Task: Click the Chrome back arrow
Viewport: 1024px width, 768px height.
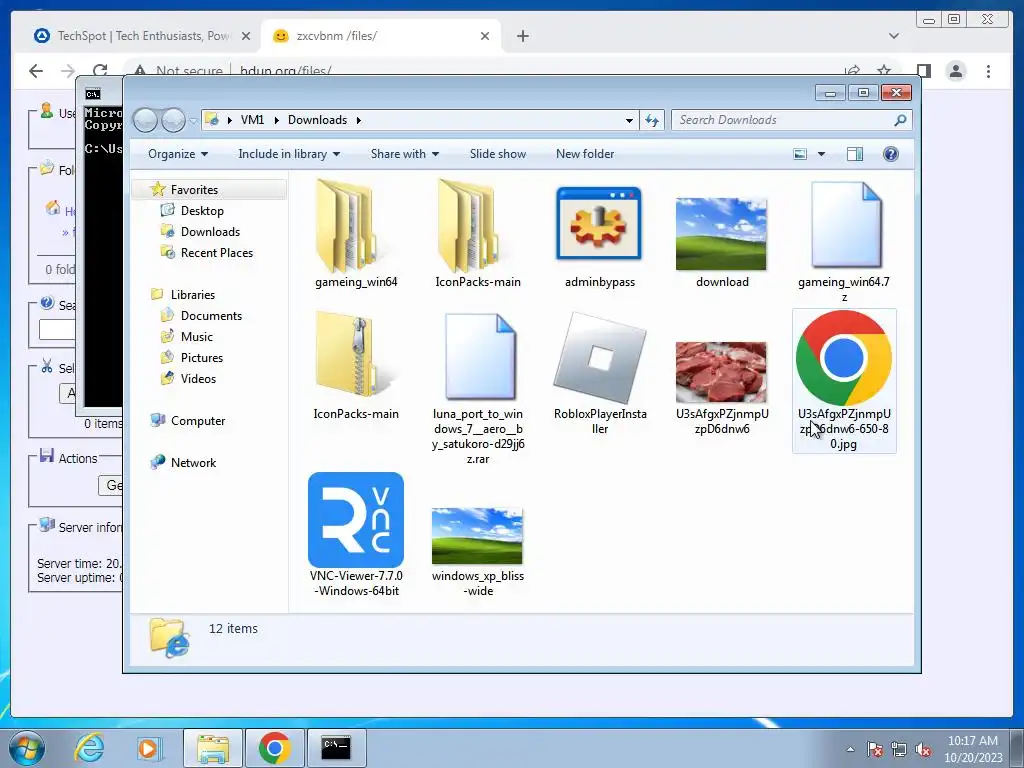Action: pos(36,71)
